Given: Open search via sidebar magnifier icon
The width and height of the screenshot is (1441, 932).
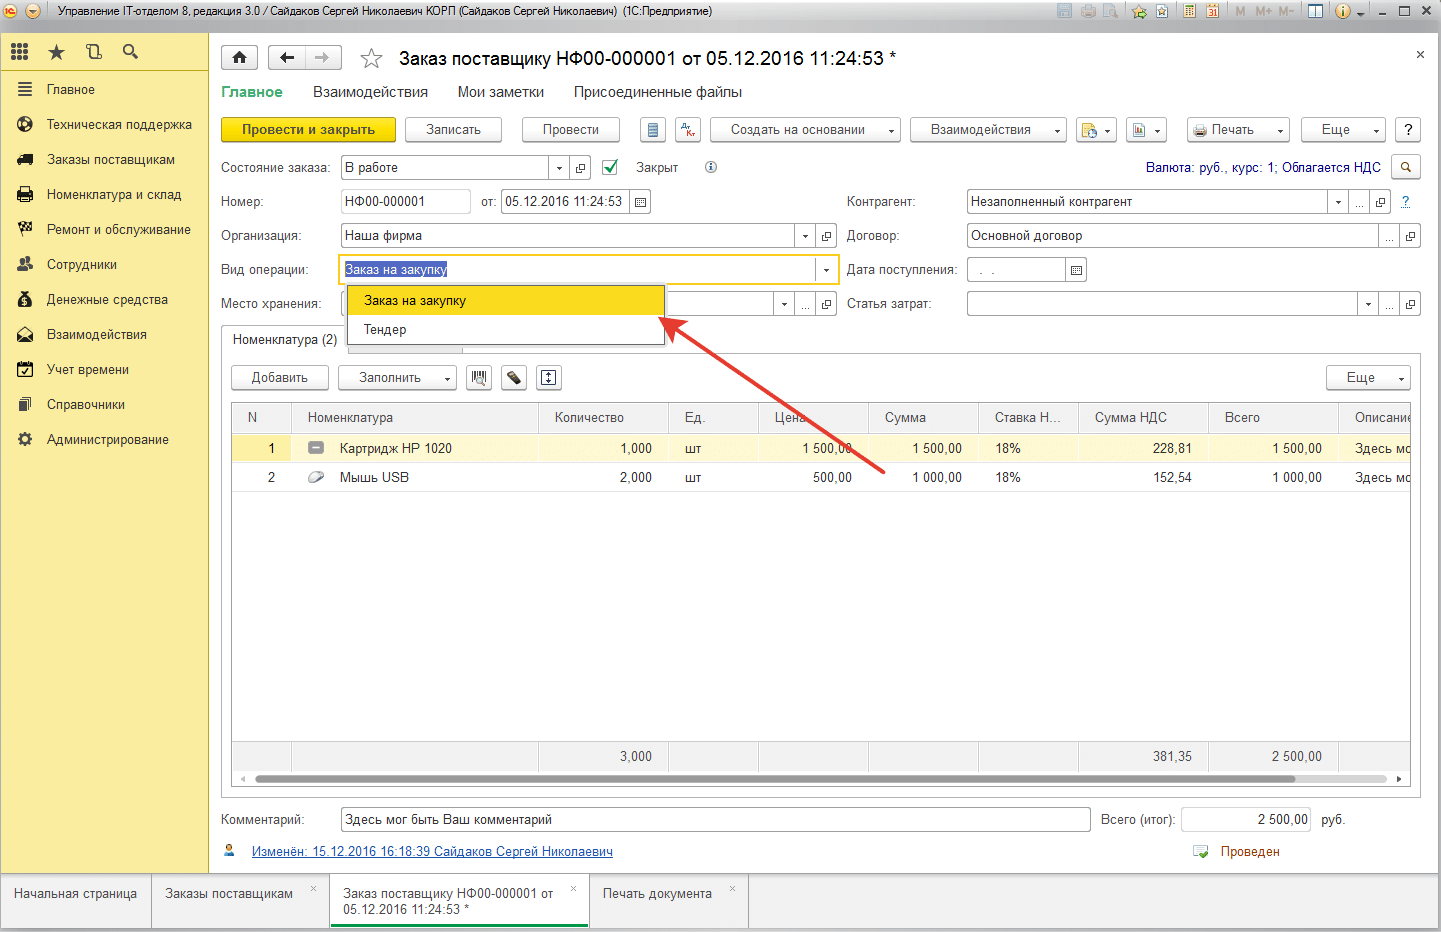Looking at the screenshot, I should pyautogui.click(x=130, y=52).
